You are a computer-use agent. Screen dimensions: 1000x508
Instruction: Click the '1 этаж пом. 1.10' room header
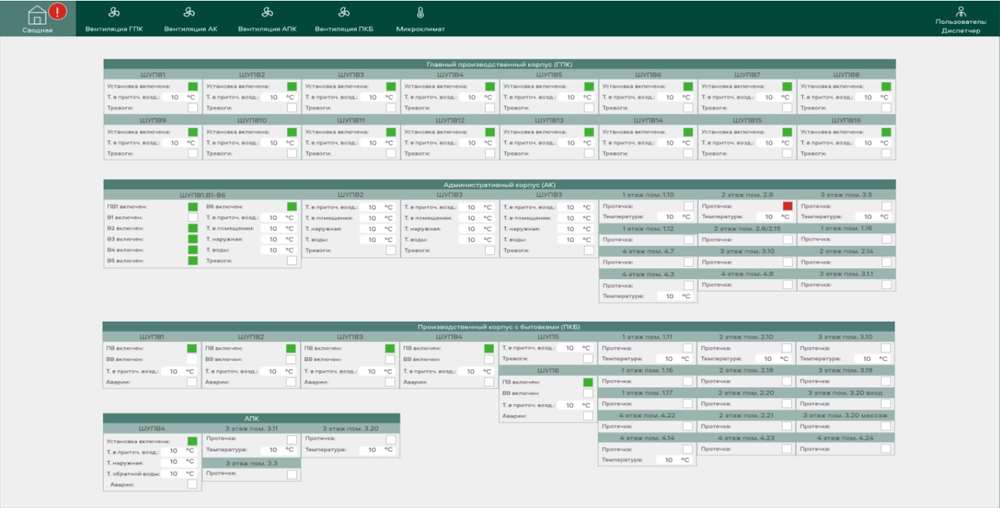pos(647,195)
